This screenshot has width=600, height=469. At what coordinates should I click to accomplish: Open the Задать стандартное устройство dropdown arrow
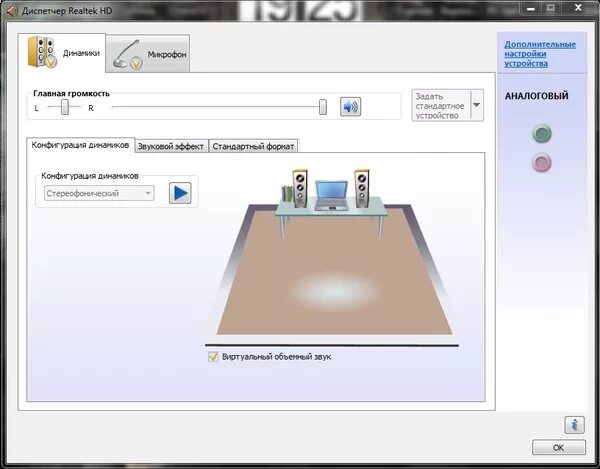[x=477, y=105]
